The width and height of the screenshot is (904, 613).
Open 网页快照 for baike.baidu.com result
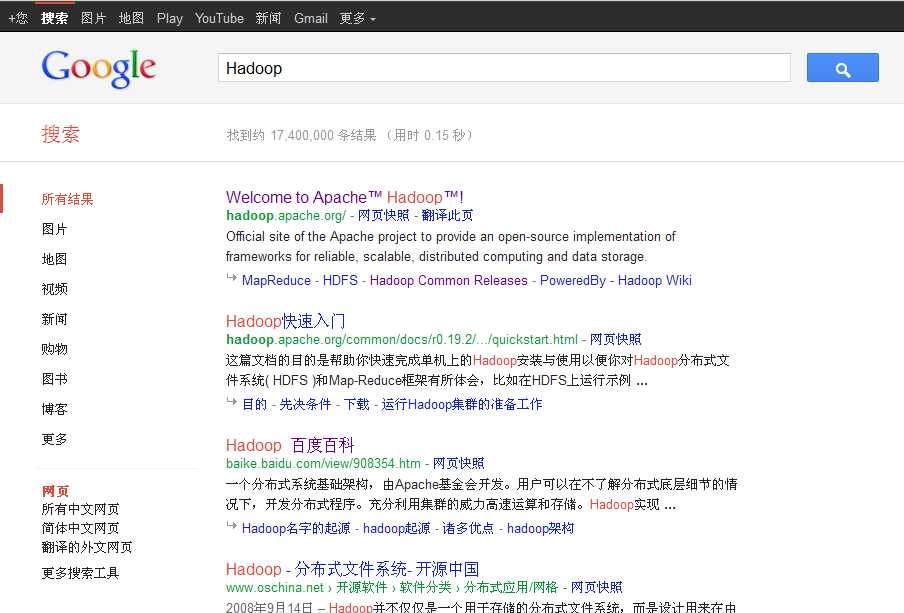coord(458,463)
